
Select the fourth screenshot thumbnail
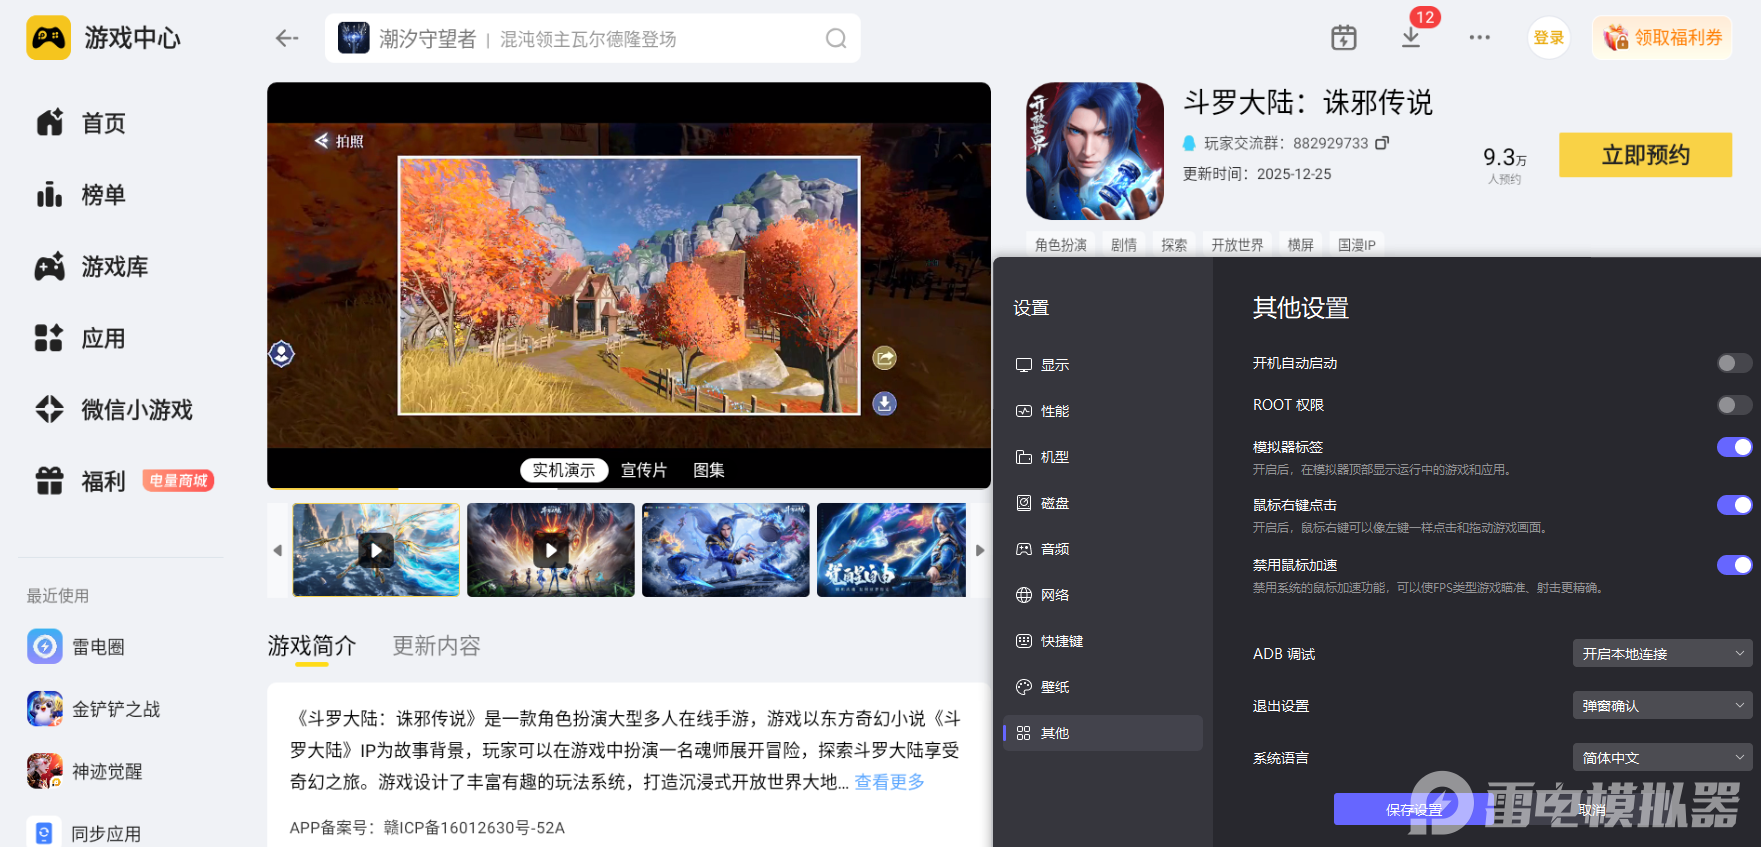click(892, 550)
